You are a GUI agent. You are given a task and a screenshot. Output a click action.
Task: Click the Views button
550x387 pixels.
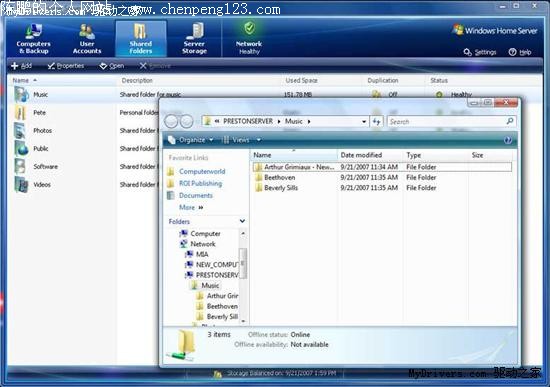(236, 140)
